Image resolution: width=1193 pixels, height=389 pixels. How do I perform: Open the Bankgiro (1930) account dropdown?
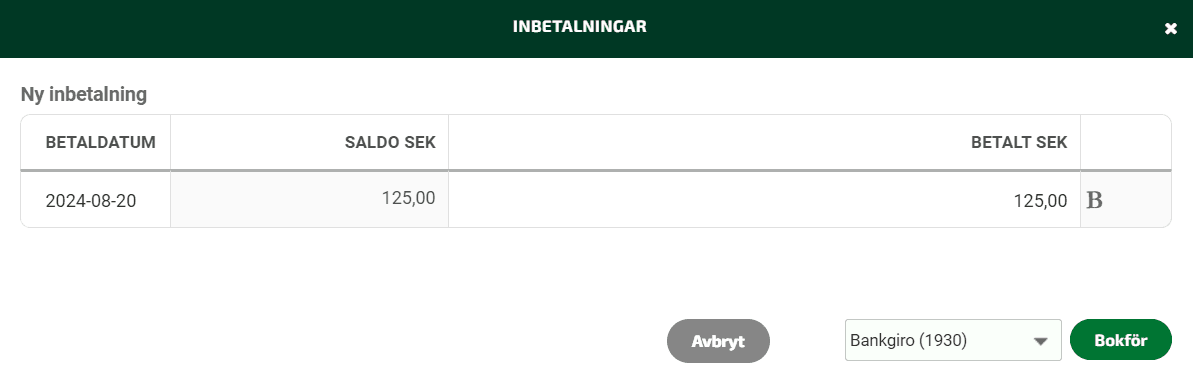(x=953, y=340)
